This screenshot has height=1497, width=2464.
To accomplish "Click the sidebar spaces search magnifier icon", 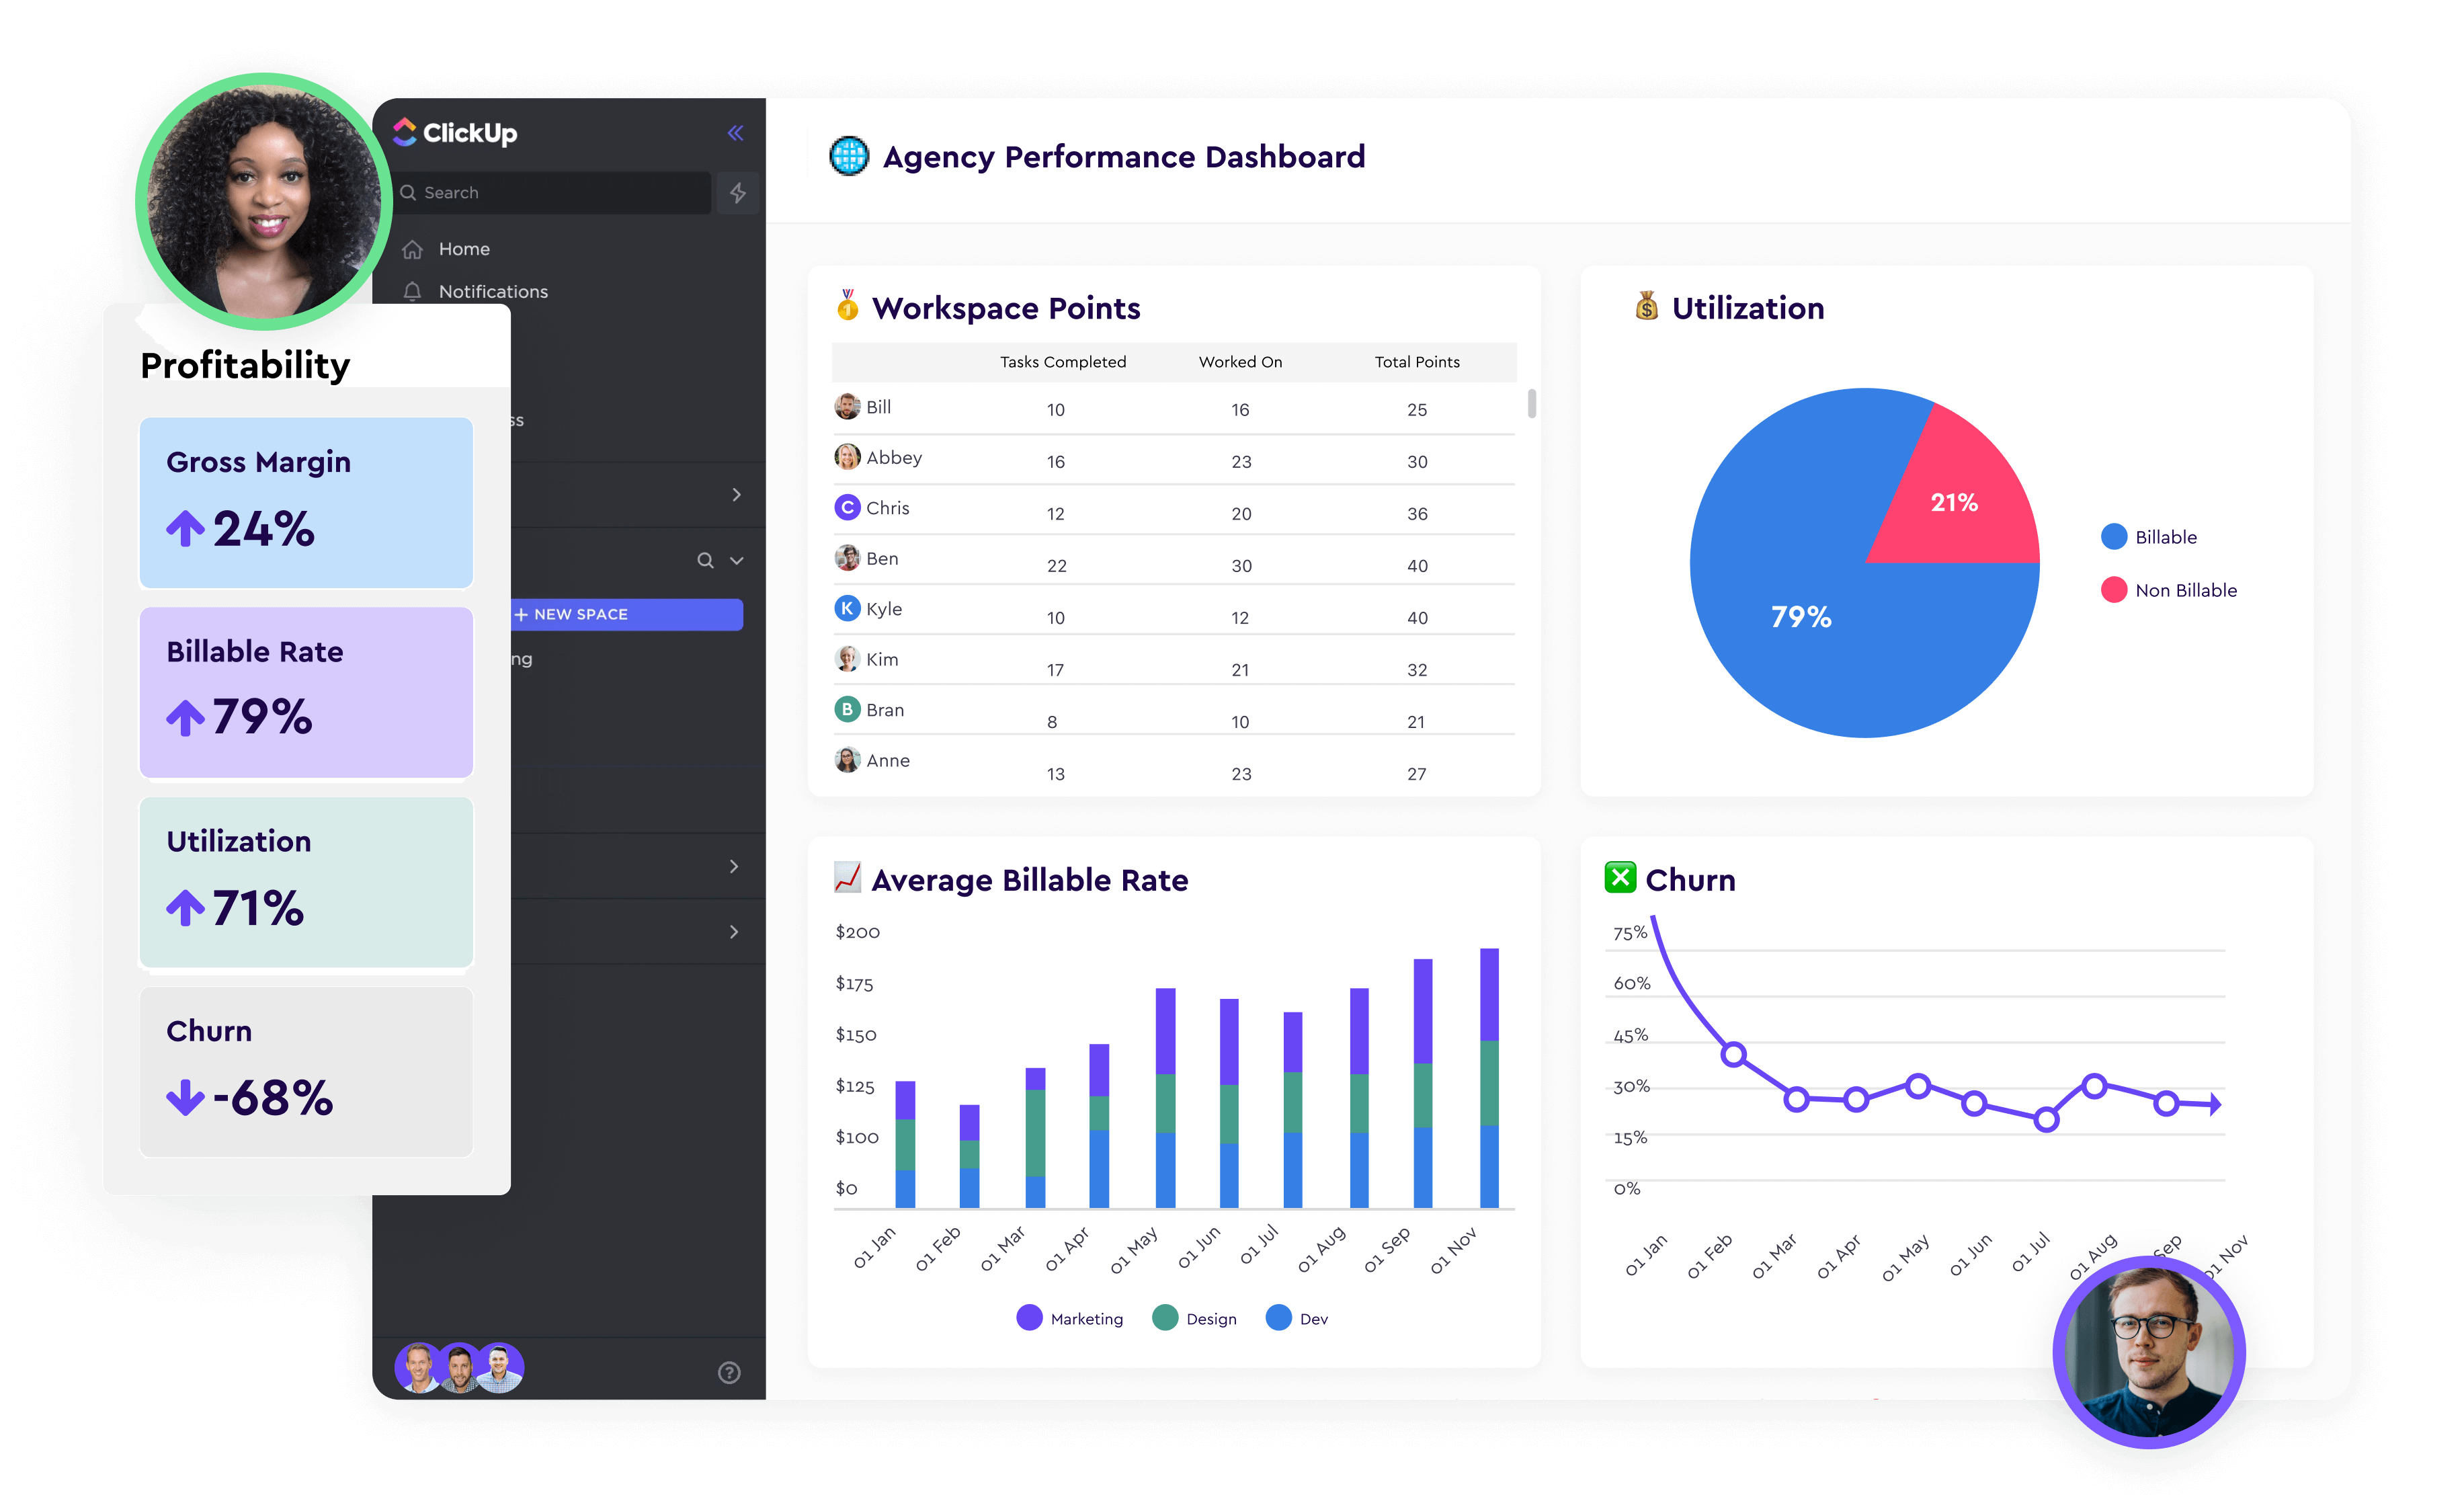I will tap(705, 560).
